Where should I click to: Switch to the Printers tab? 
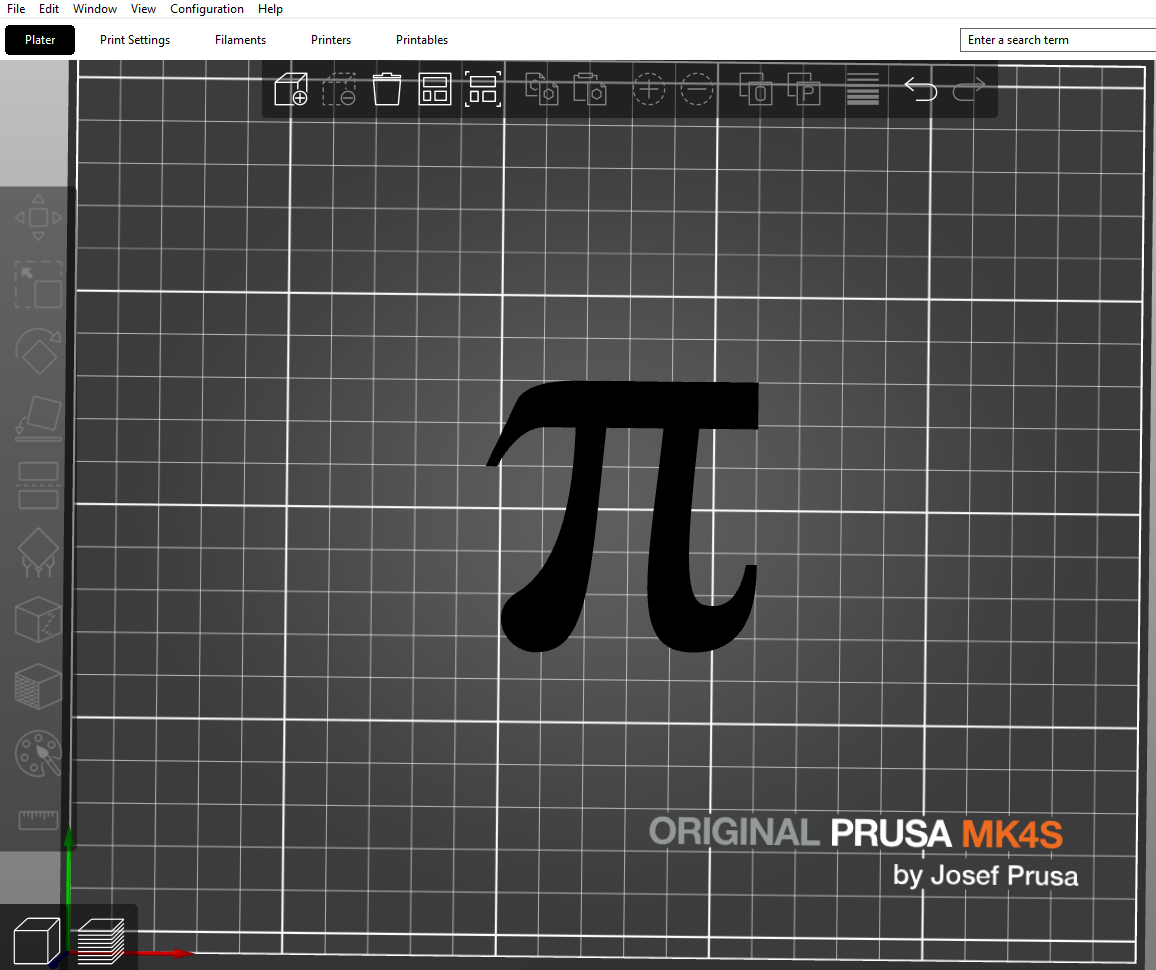[331, 40]
